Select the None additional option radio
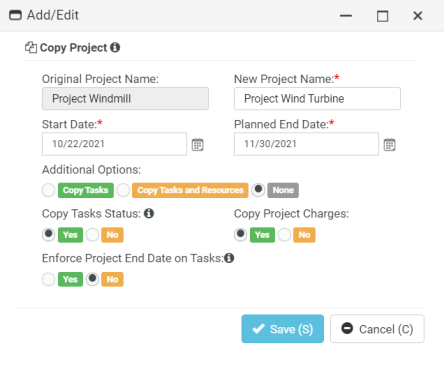Screen dimensions: 444x371 pyautogui.click(x=258, y=190)
